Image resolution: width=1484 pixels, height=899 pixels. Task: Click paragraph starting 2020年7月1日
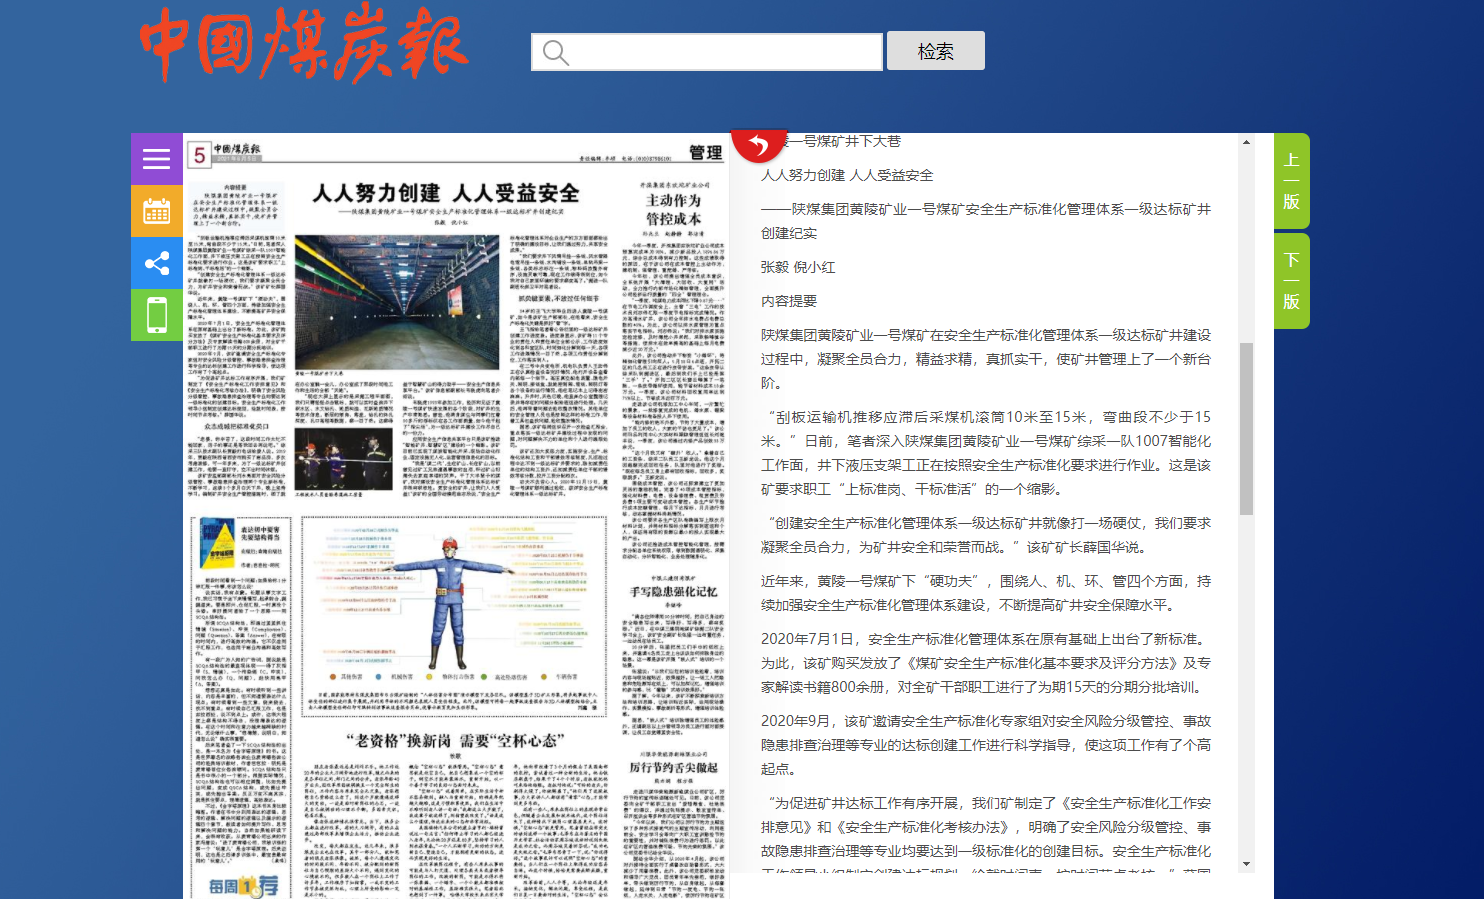[x=986, y=663]
